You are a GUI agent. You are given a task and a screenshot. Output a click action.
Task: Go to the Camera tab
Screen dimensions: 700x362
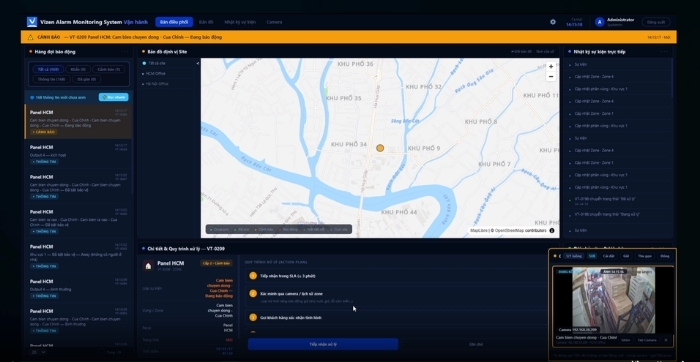point(274,22)
